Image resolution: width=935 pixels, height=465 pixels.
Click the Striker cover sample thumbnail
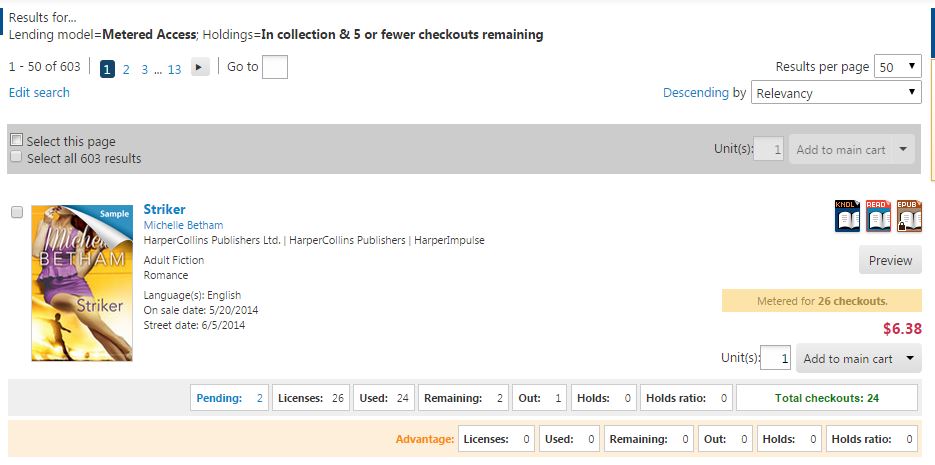82,283
